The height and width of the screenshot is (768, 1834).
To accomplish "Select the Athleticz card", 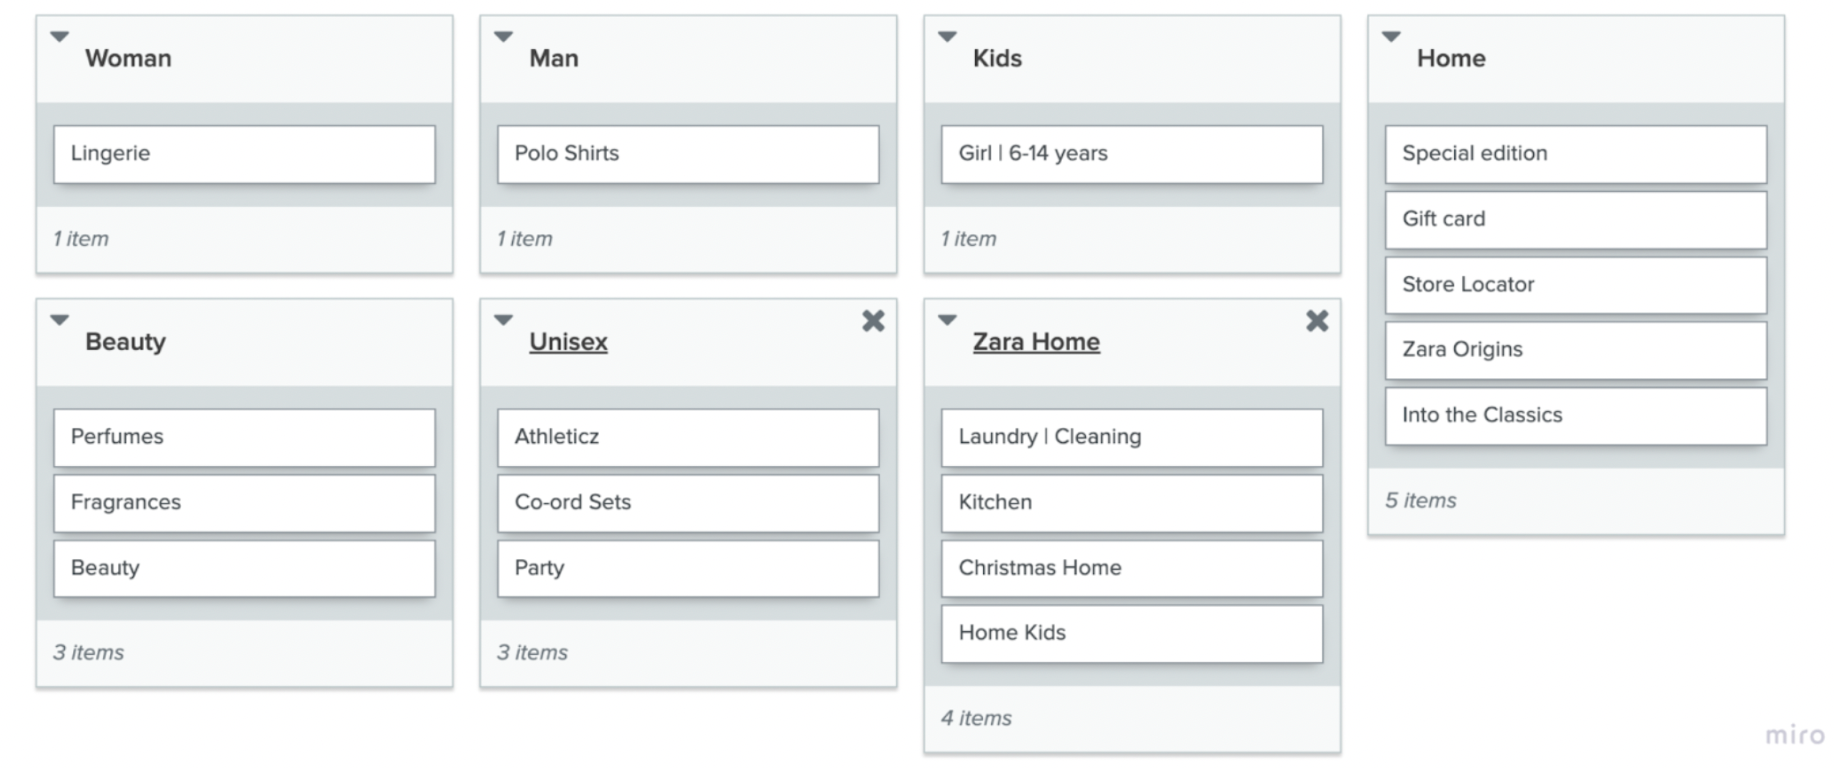I will [x=688, y=437].
